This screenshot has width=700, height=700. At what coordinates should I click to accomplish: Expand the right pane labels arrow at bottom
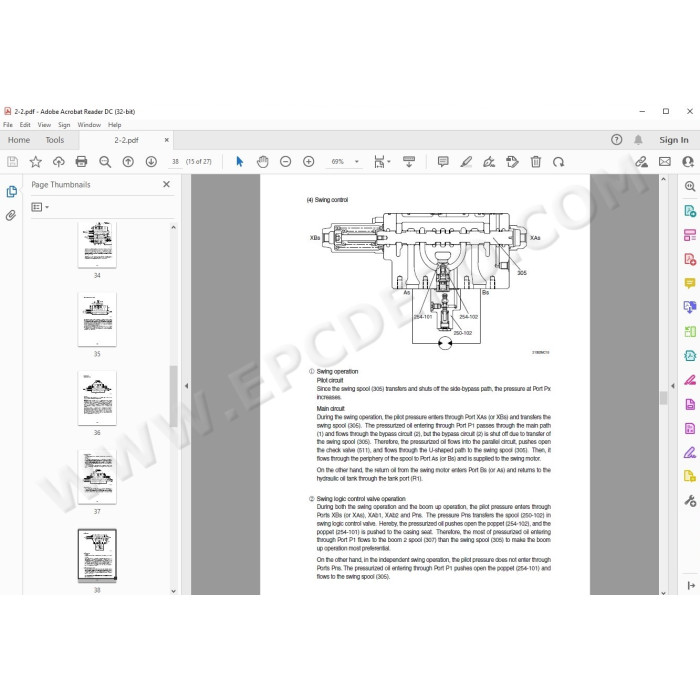point(691,586)
